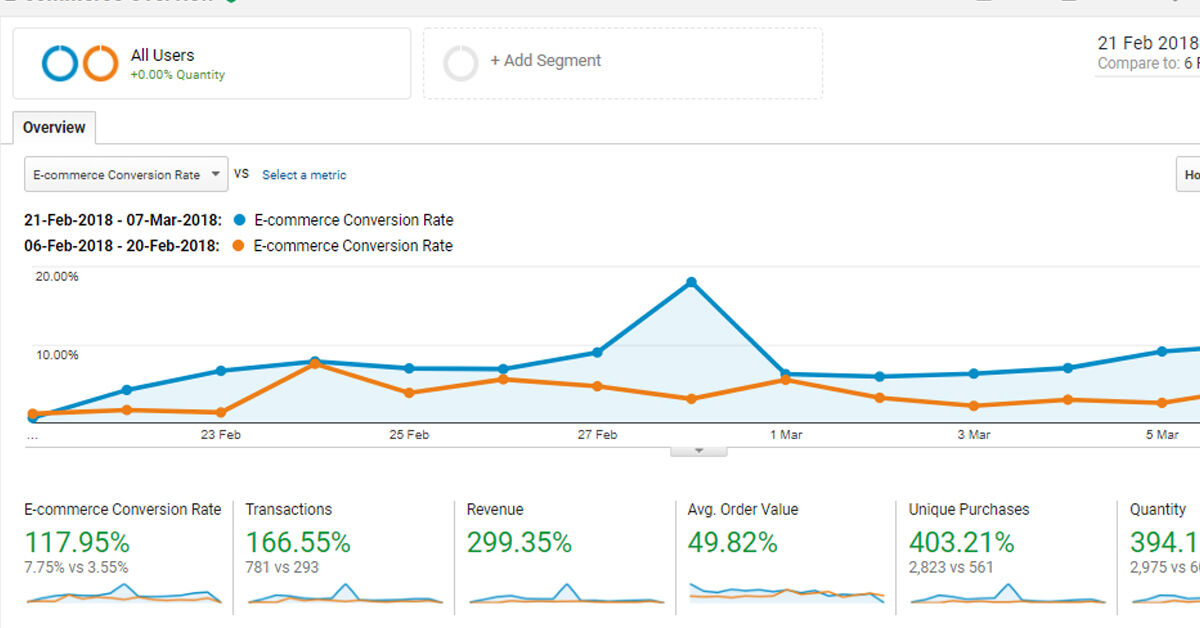Open the Transactions sparkline chart

click(x=345, y=594)
